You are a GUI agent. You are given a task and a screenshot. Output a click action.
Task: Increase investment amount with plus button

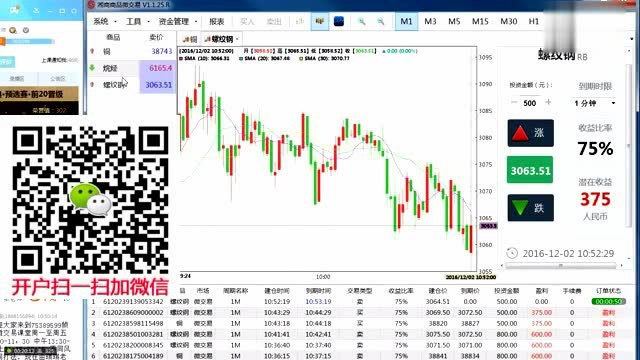click(x=548, y=102)
